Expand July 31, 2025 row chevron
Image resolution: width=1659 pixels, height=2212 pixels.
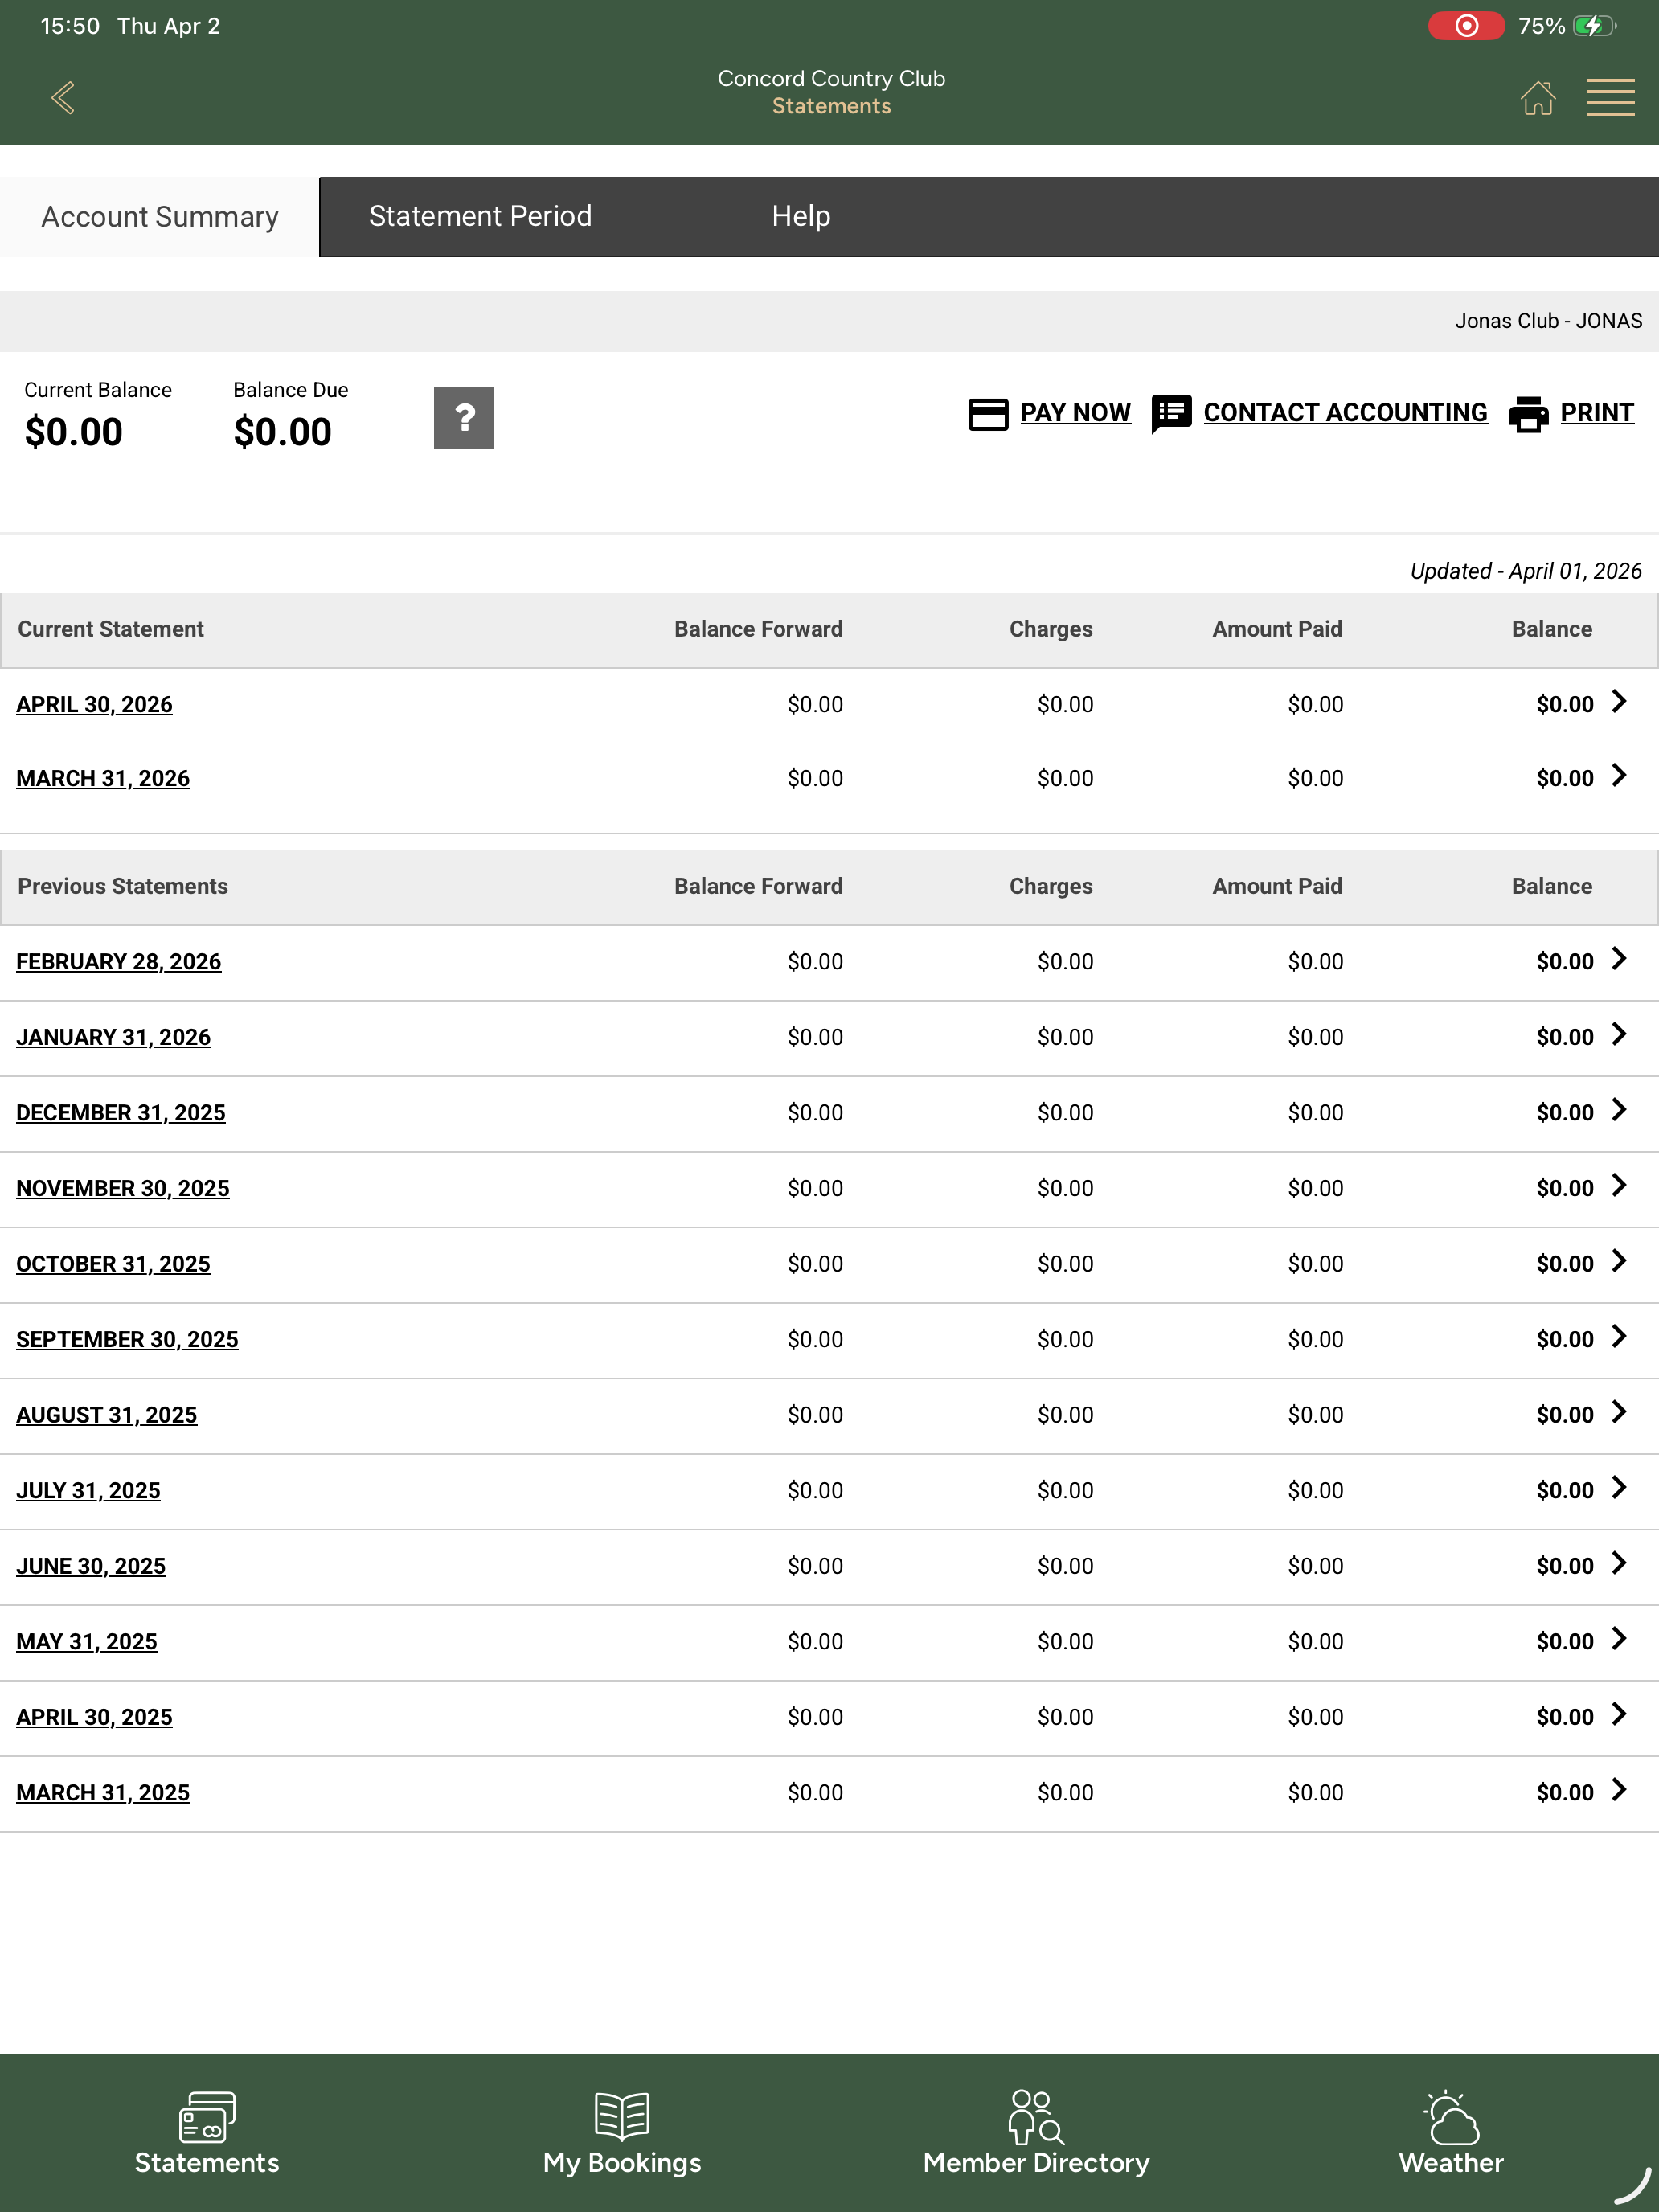tap(1619, 1488)
